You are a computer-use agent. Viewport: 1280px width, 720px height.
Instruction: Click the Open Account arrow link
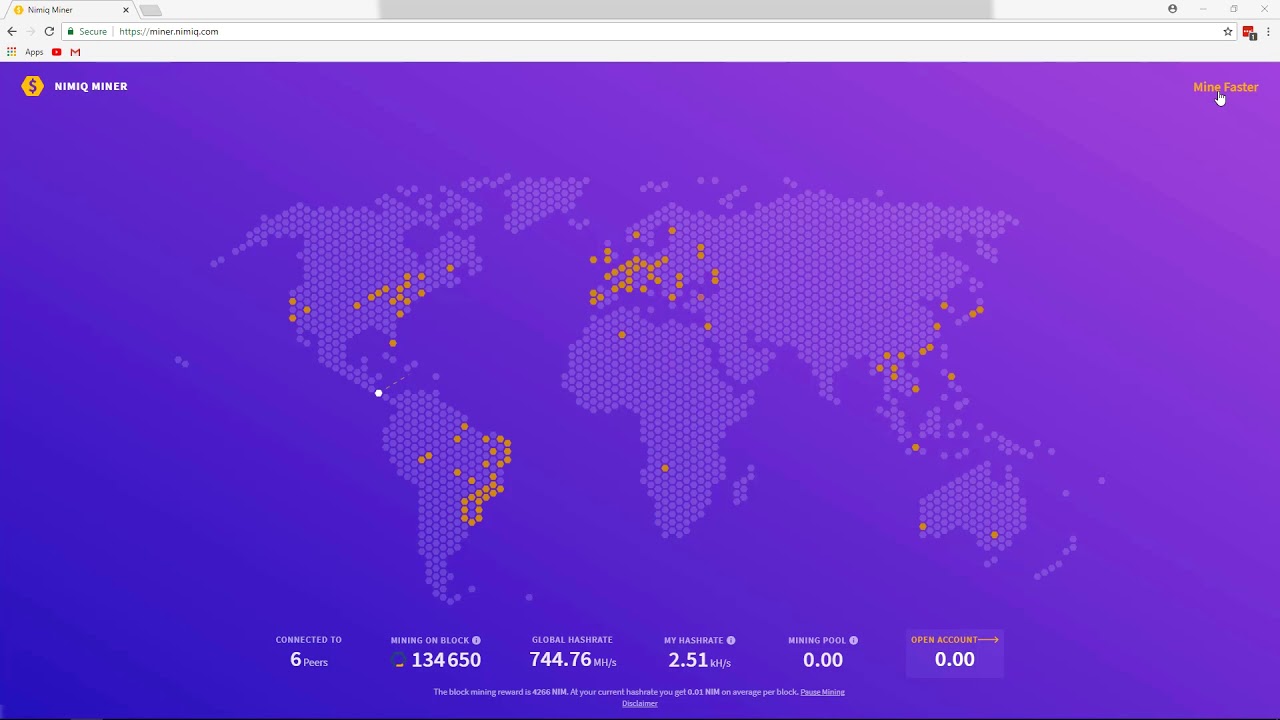(955, 640)
